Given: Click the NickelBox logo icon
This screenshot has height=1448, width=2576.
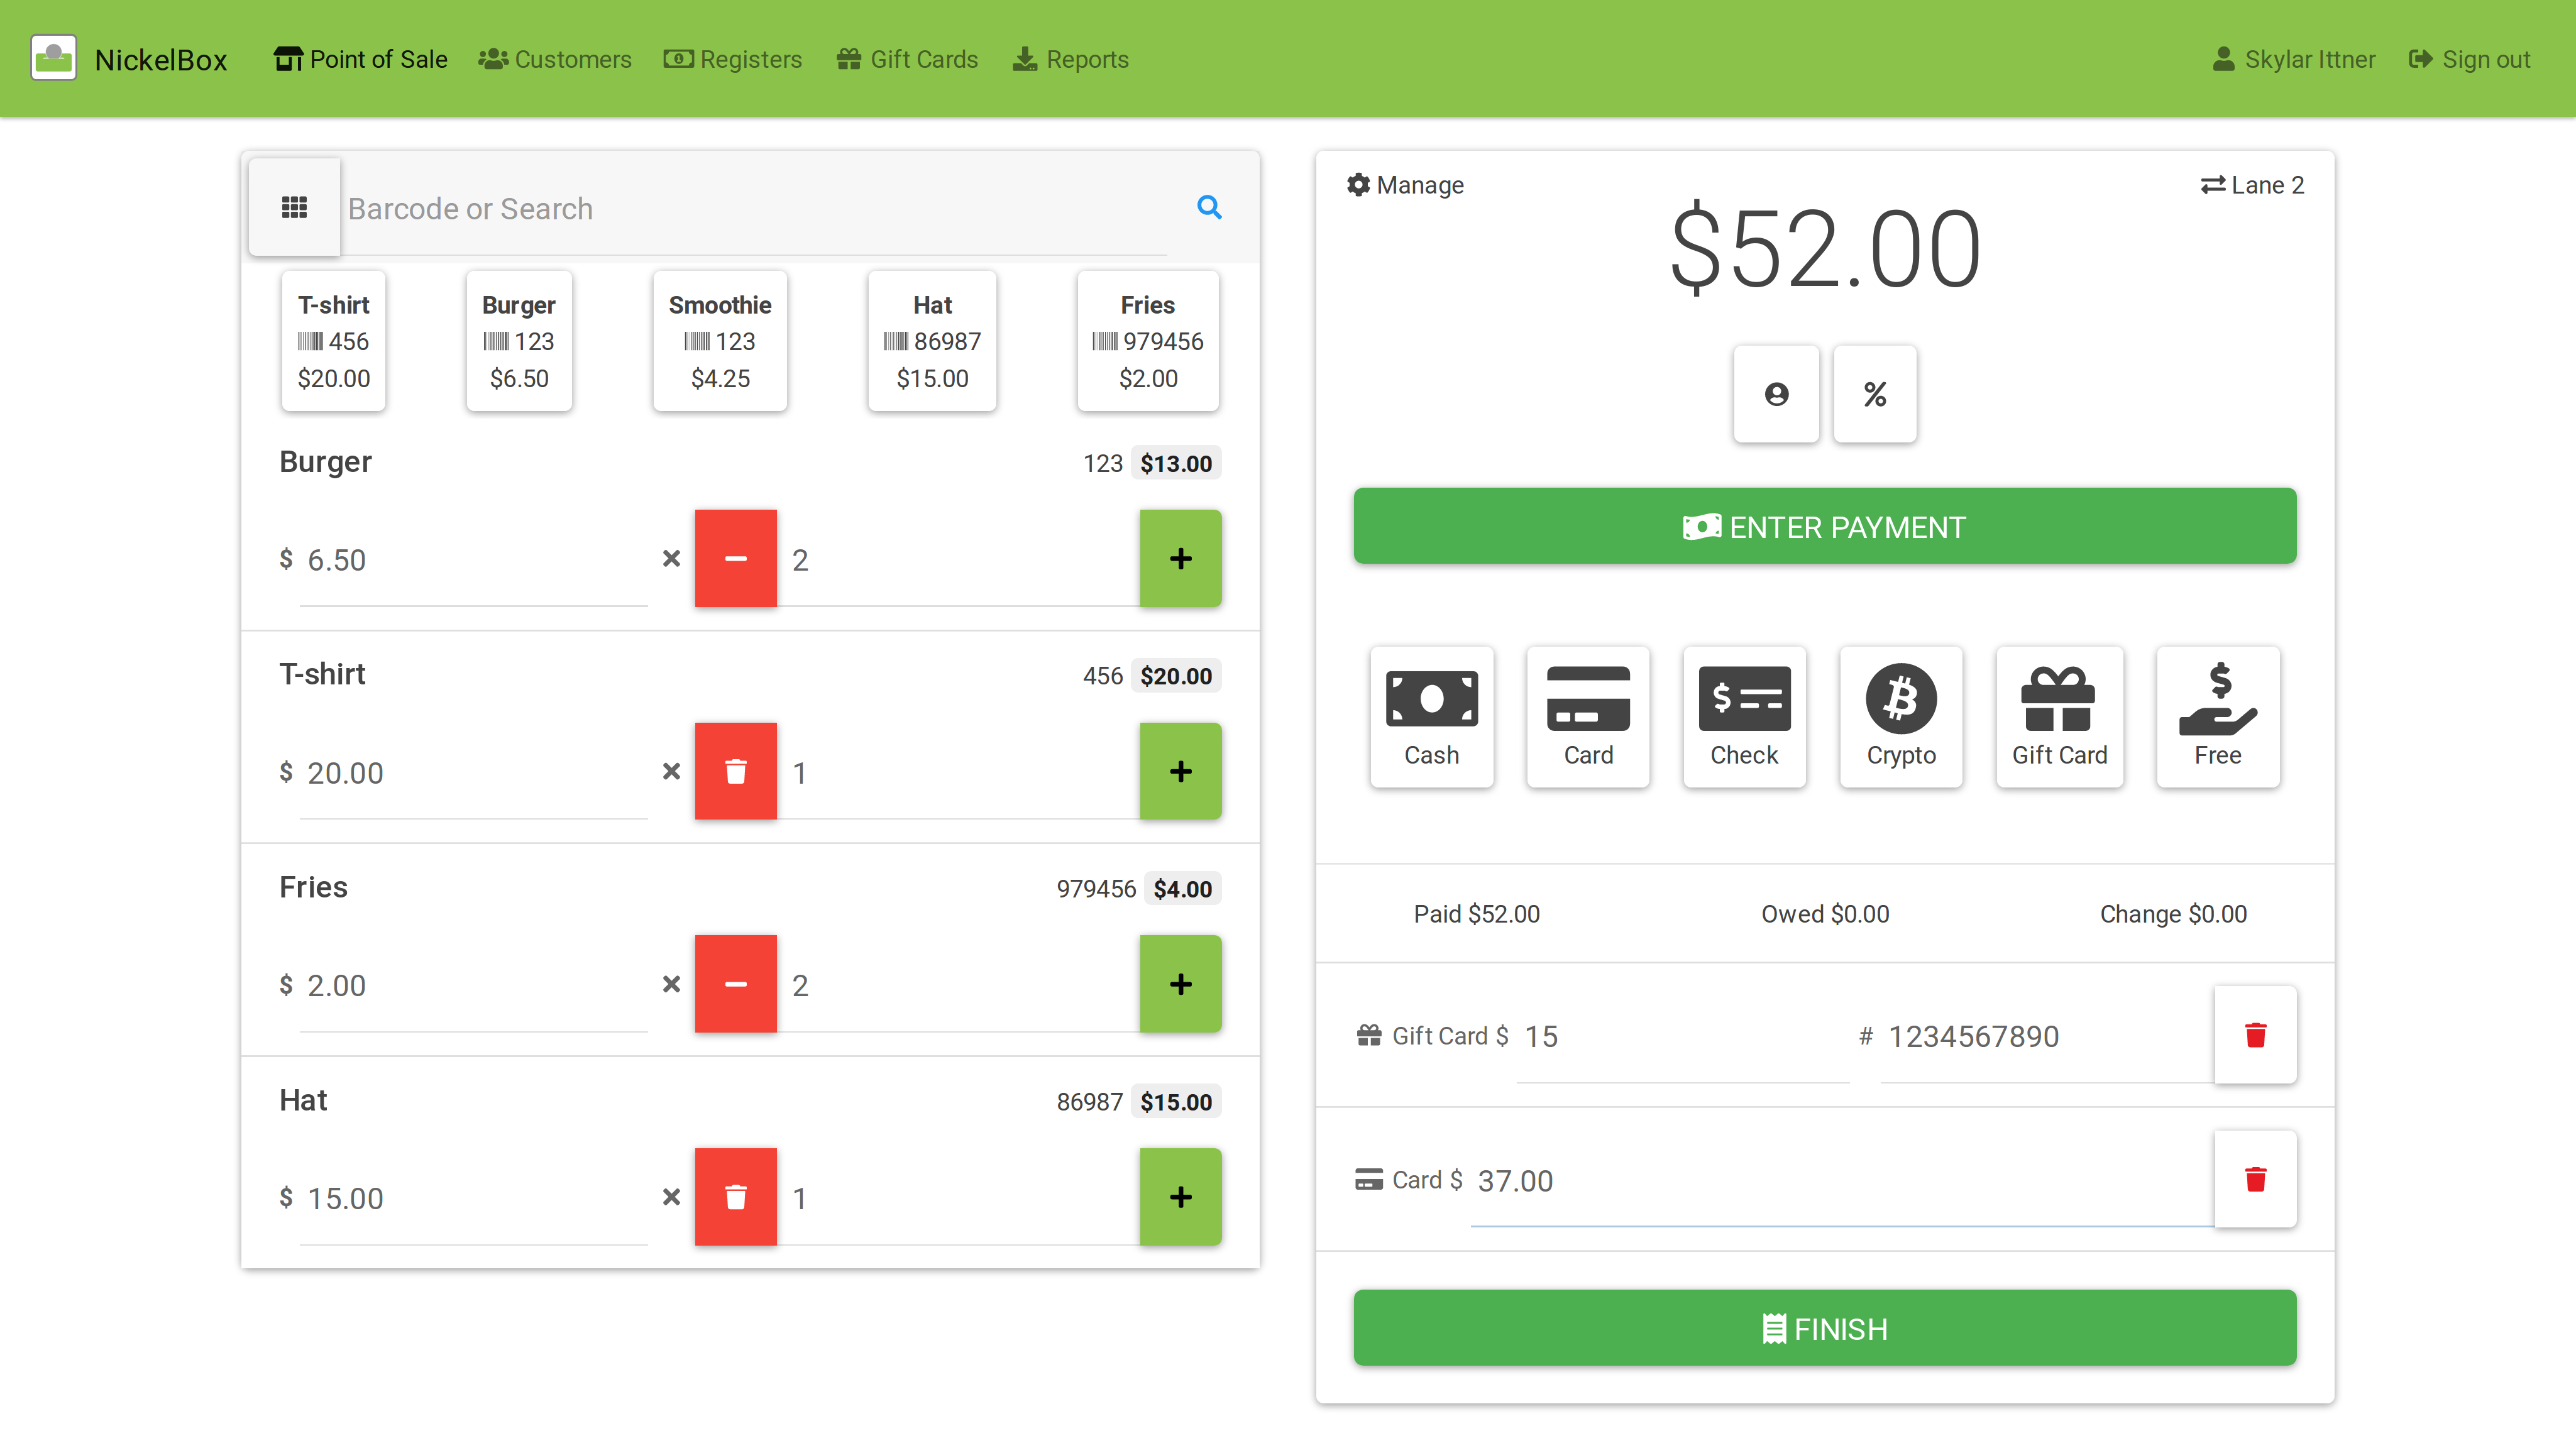Looking at the screenshot, I should (54, 58).
